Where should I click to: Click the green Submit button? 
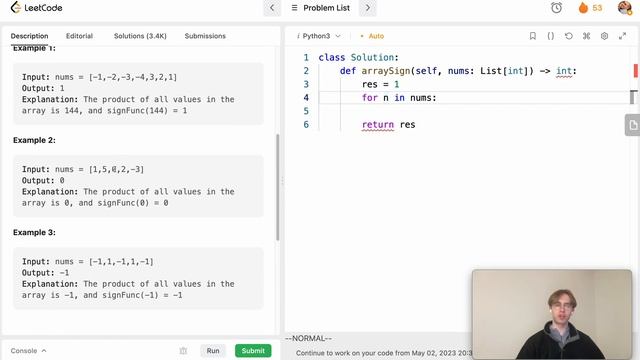tap(253, 351)
